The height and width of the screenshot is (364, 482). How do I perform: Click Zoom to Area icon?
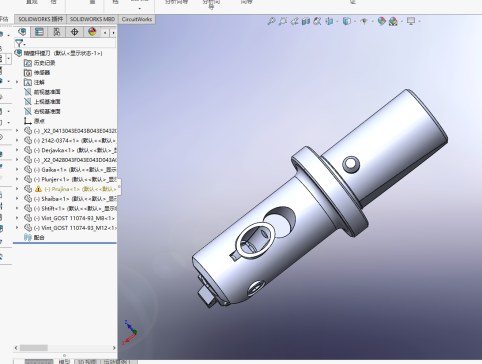283,21
